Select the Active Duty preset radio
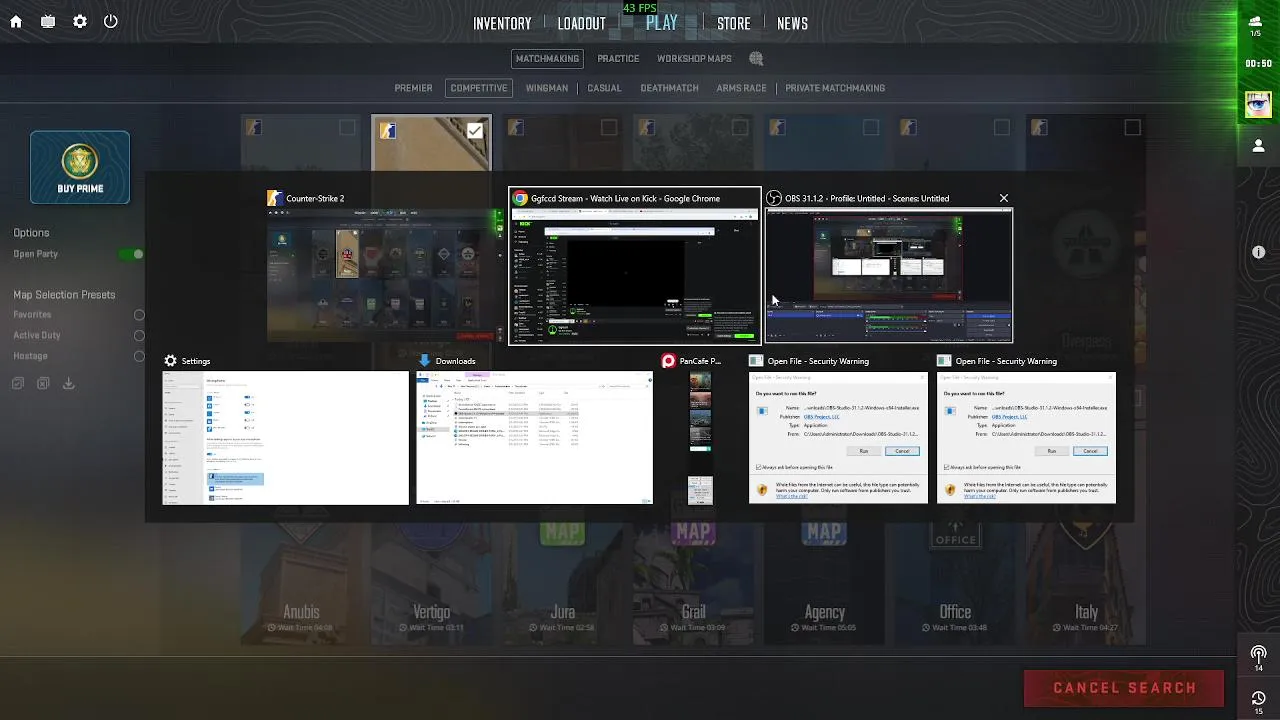 point(139,336)
